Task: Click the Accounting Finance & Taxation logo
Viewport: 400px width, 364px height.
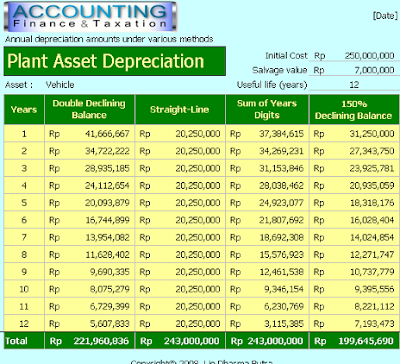Action: [x=90, y=16]
